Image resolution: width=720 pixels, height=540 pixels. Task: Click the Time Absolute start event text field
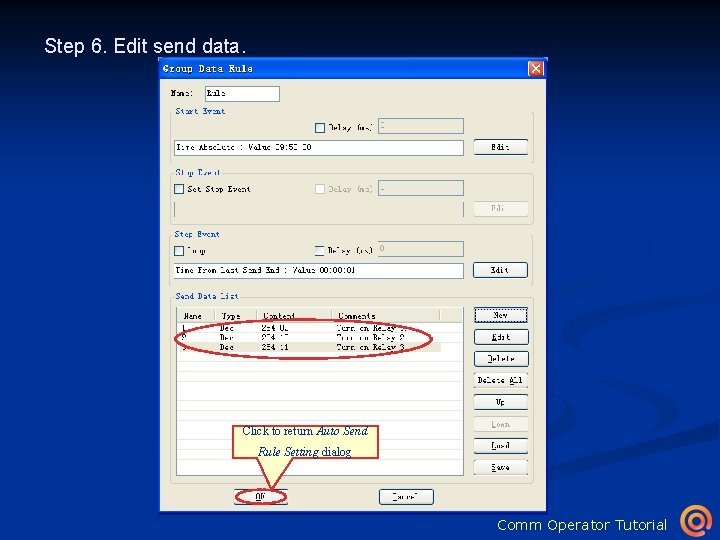tap(319, 147)
